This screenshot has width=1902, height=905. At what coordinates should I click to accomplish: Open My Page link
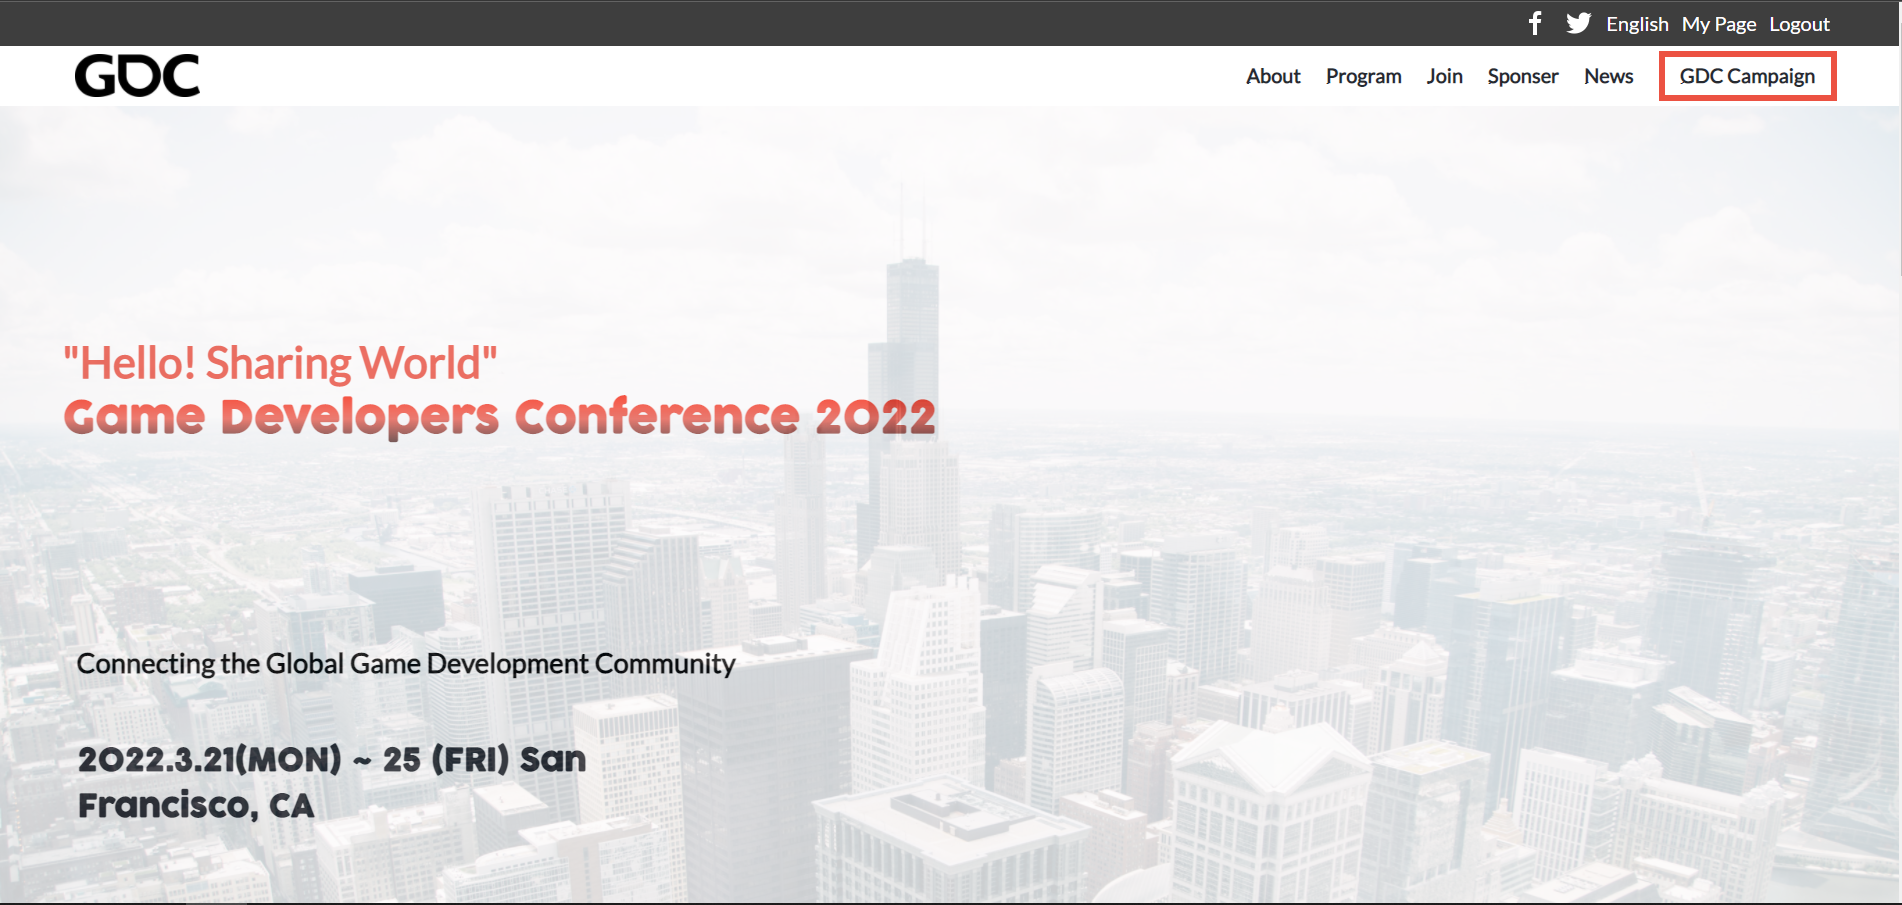[x=1719, y=24]
